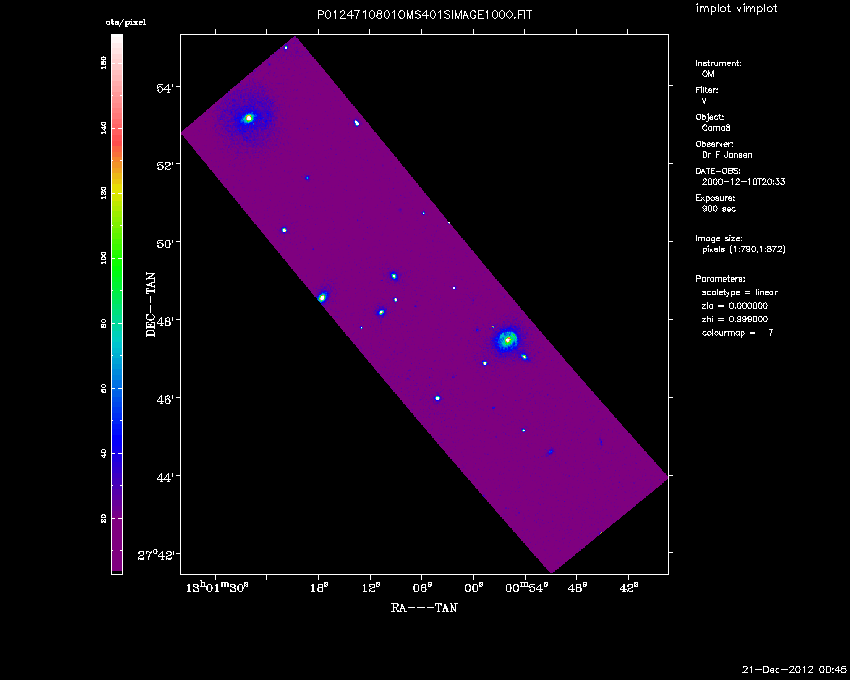Click the 44' declination tick label

pos(165,478)
